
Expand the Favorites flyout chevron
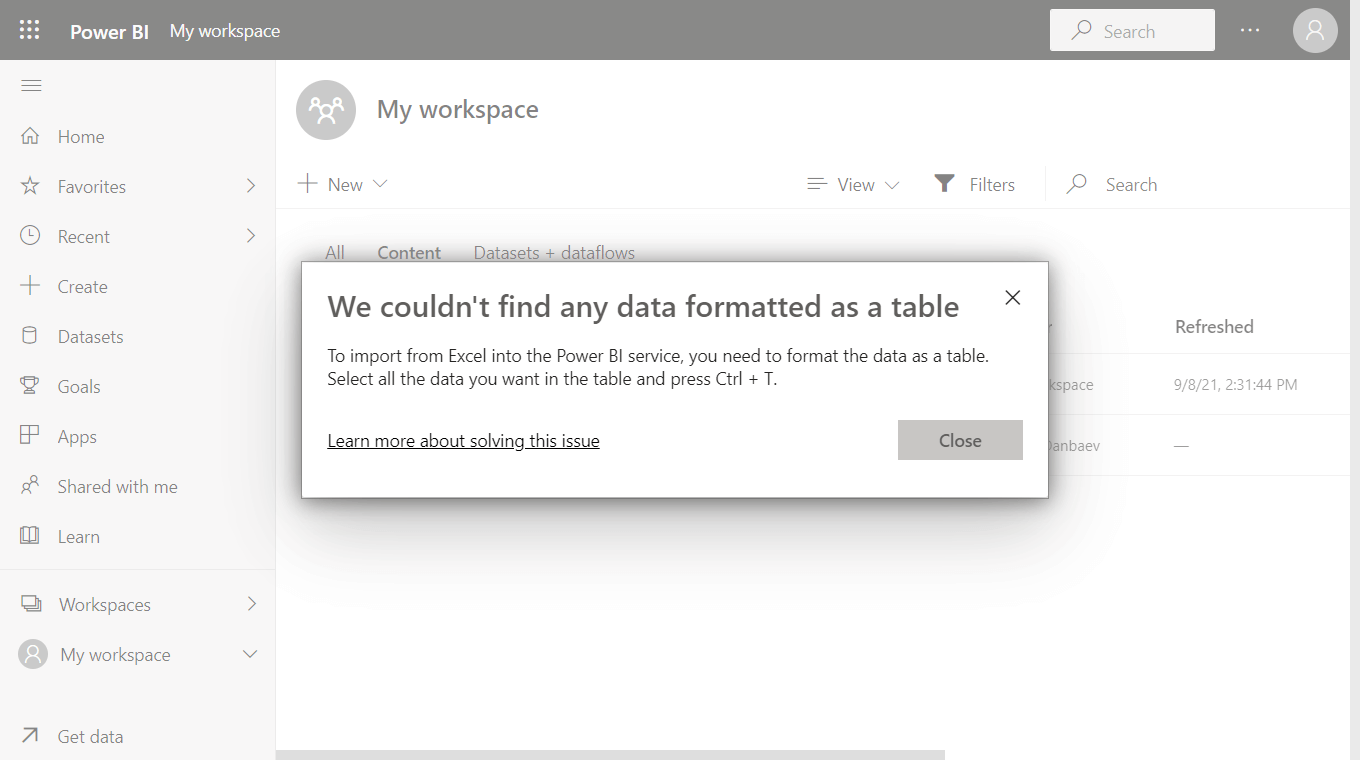click(251, 186)
